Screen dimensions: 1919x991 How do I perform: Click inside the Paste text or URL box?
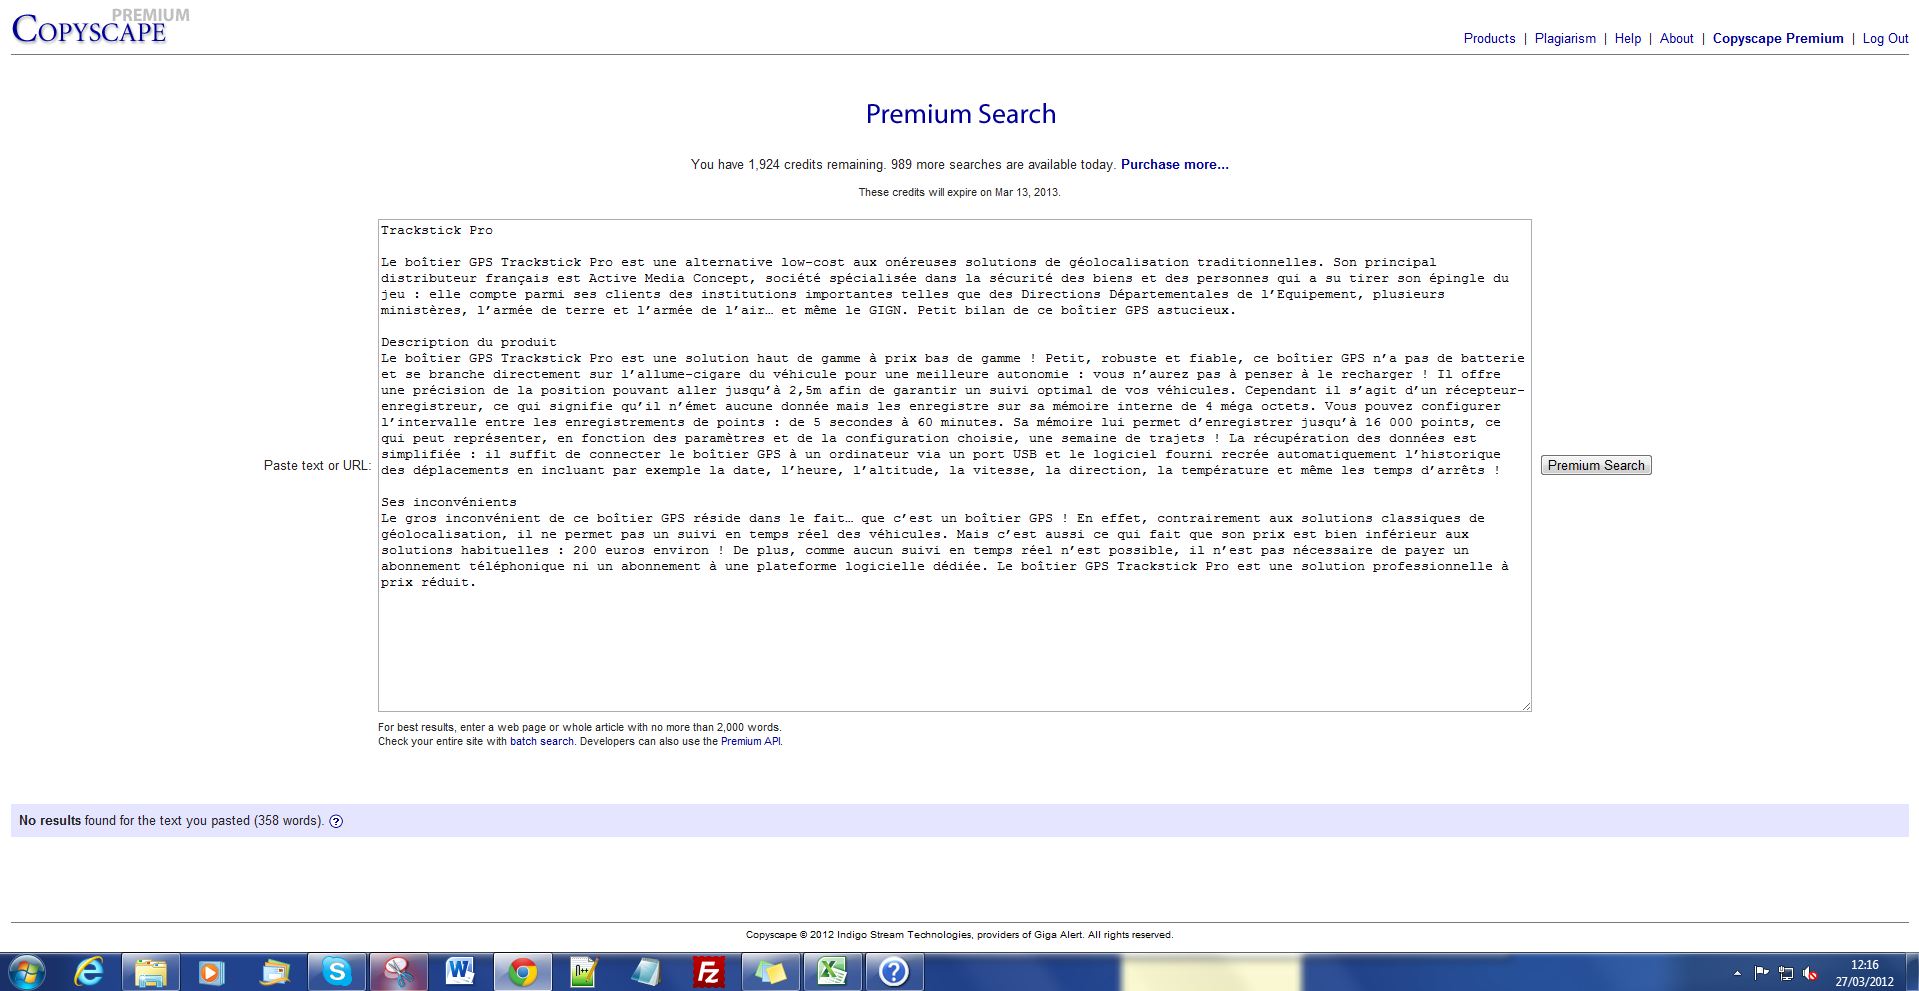pyautogui.click(x=954, y=640)
